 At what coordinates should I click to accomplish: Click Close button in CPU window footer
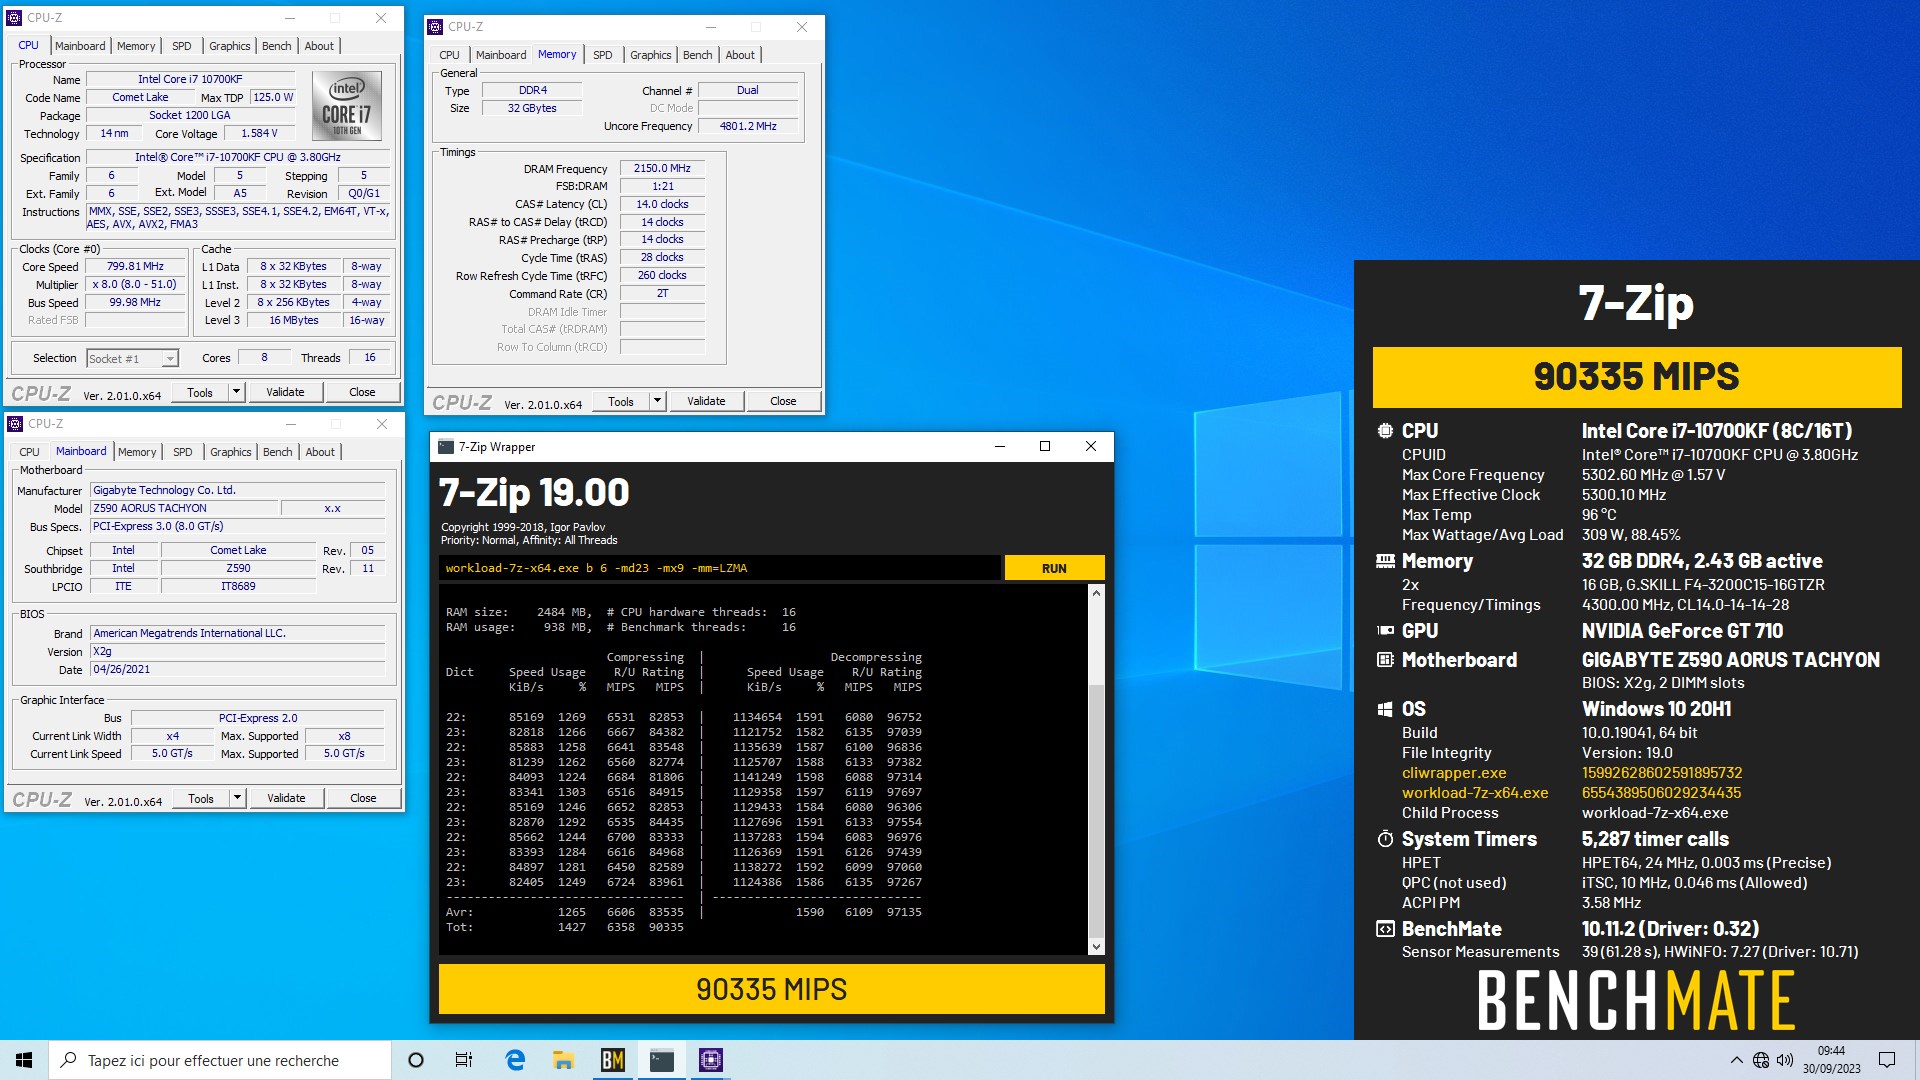pyautogui.click(x=362, y=392)
